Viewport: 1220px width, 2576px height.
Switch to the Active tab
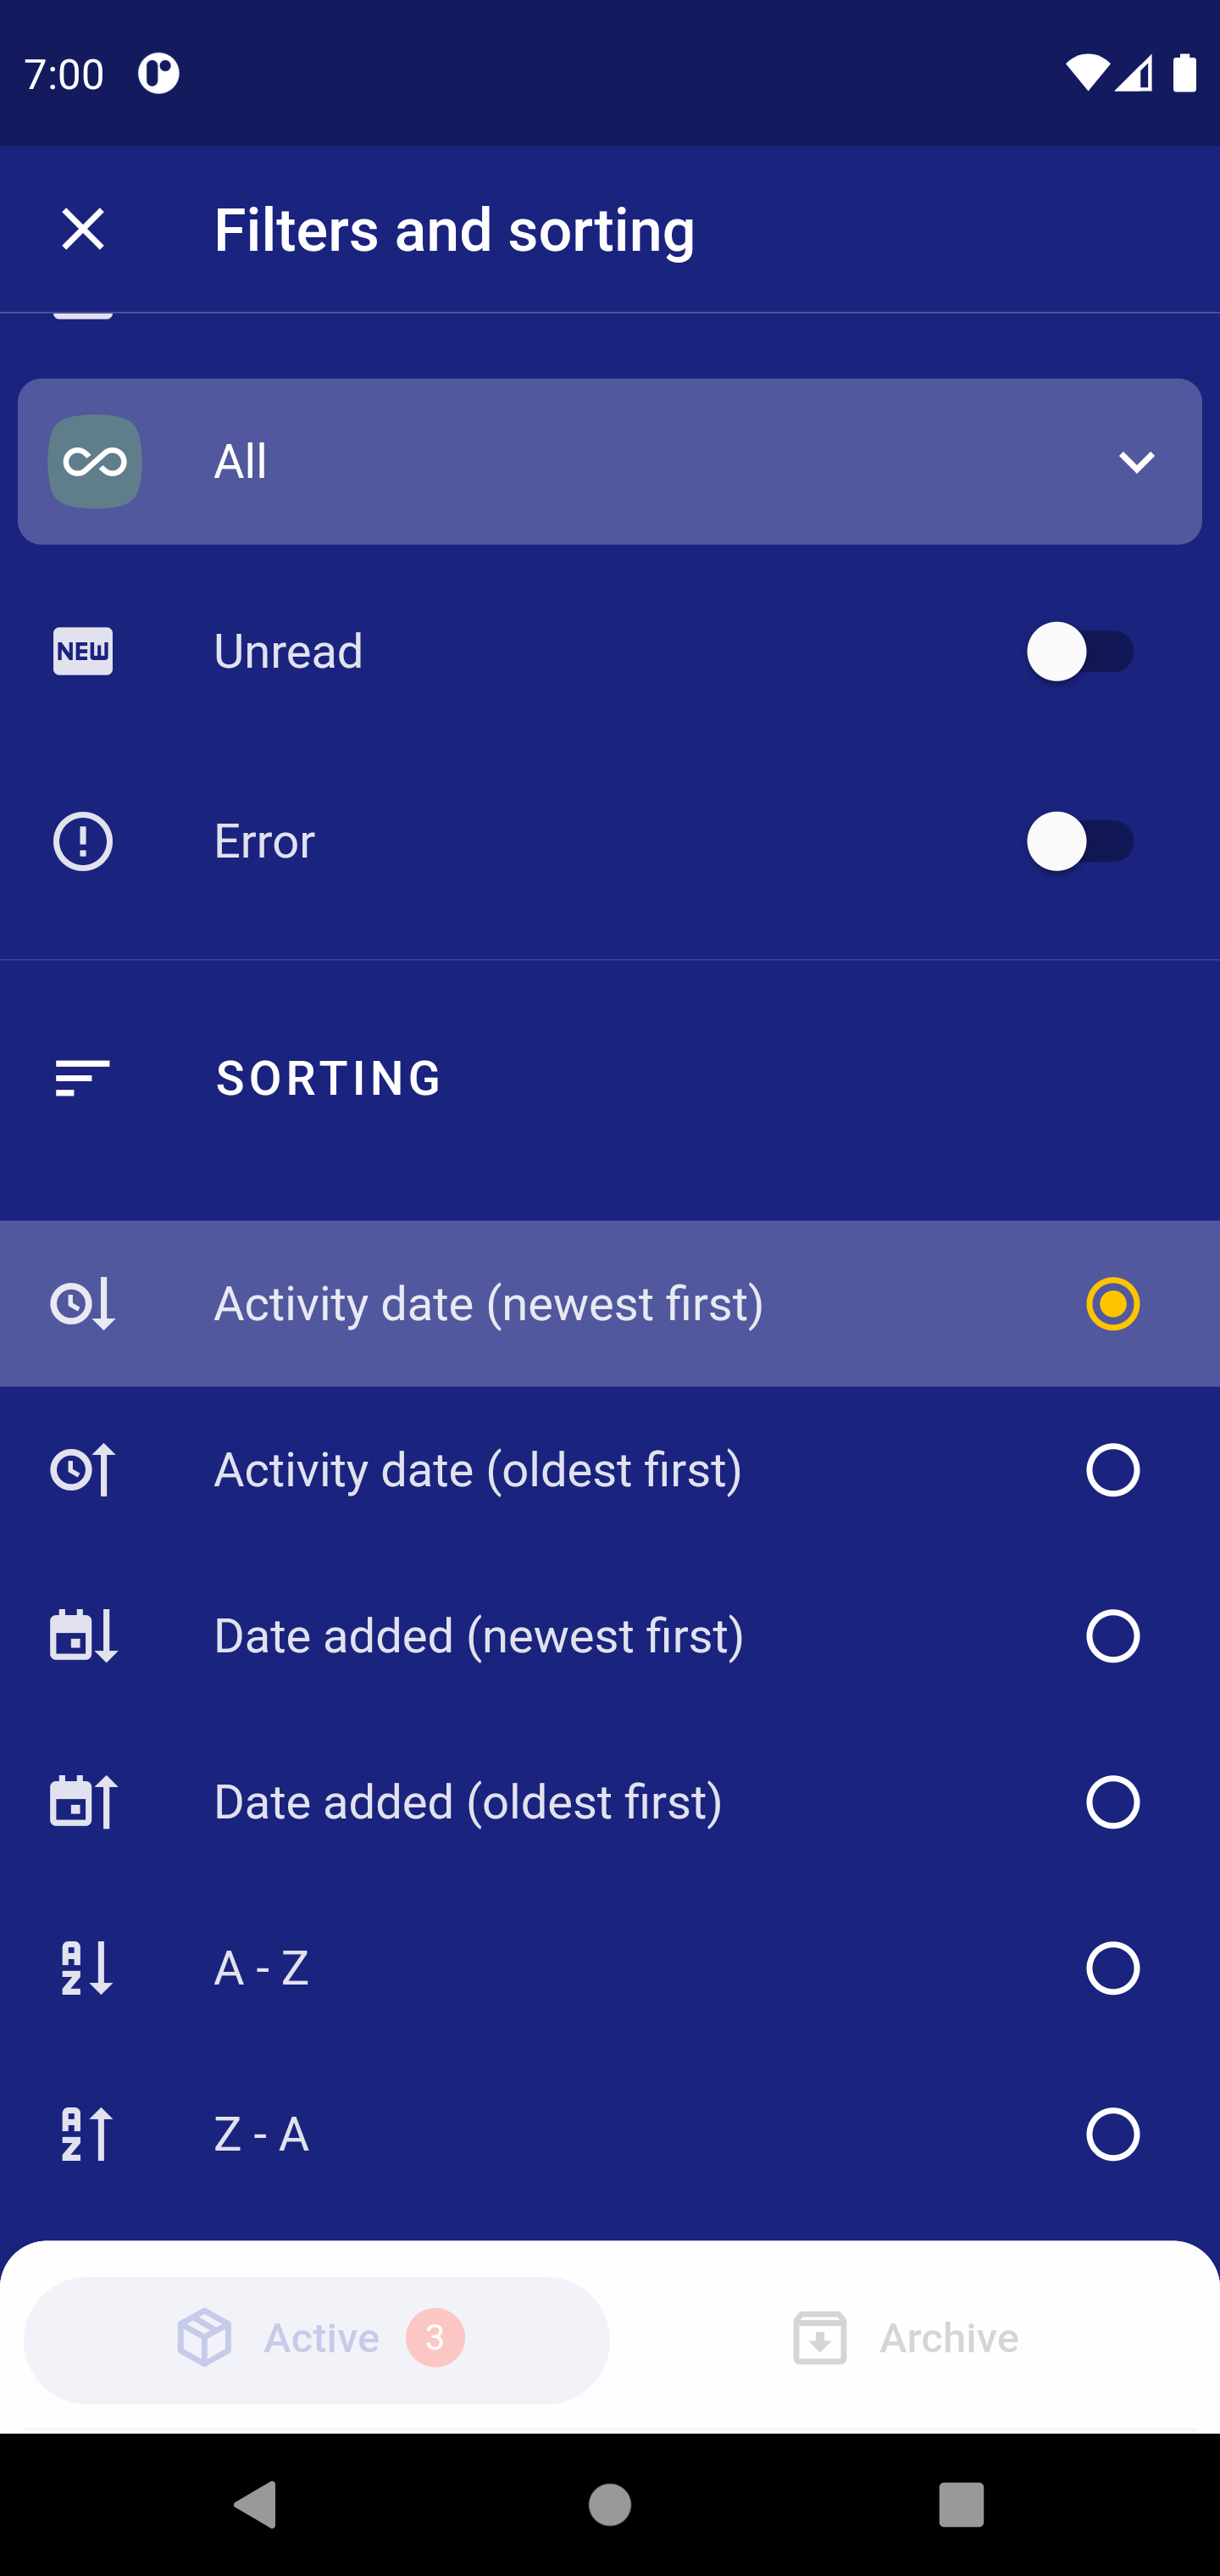pyautogui.click(x=317, y=2339)
